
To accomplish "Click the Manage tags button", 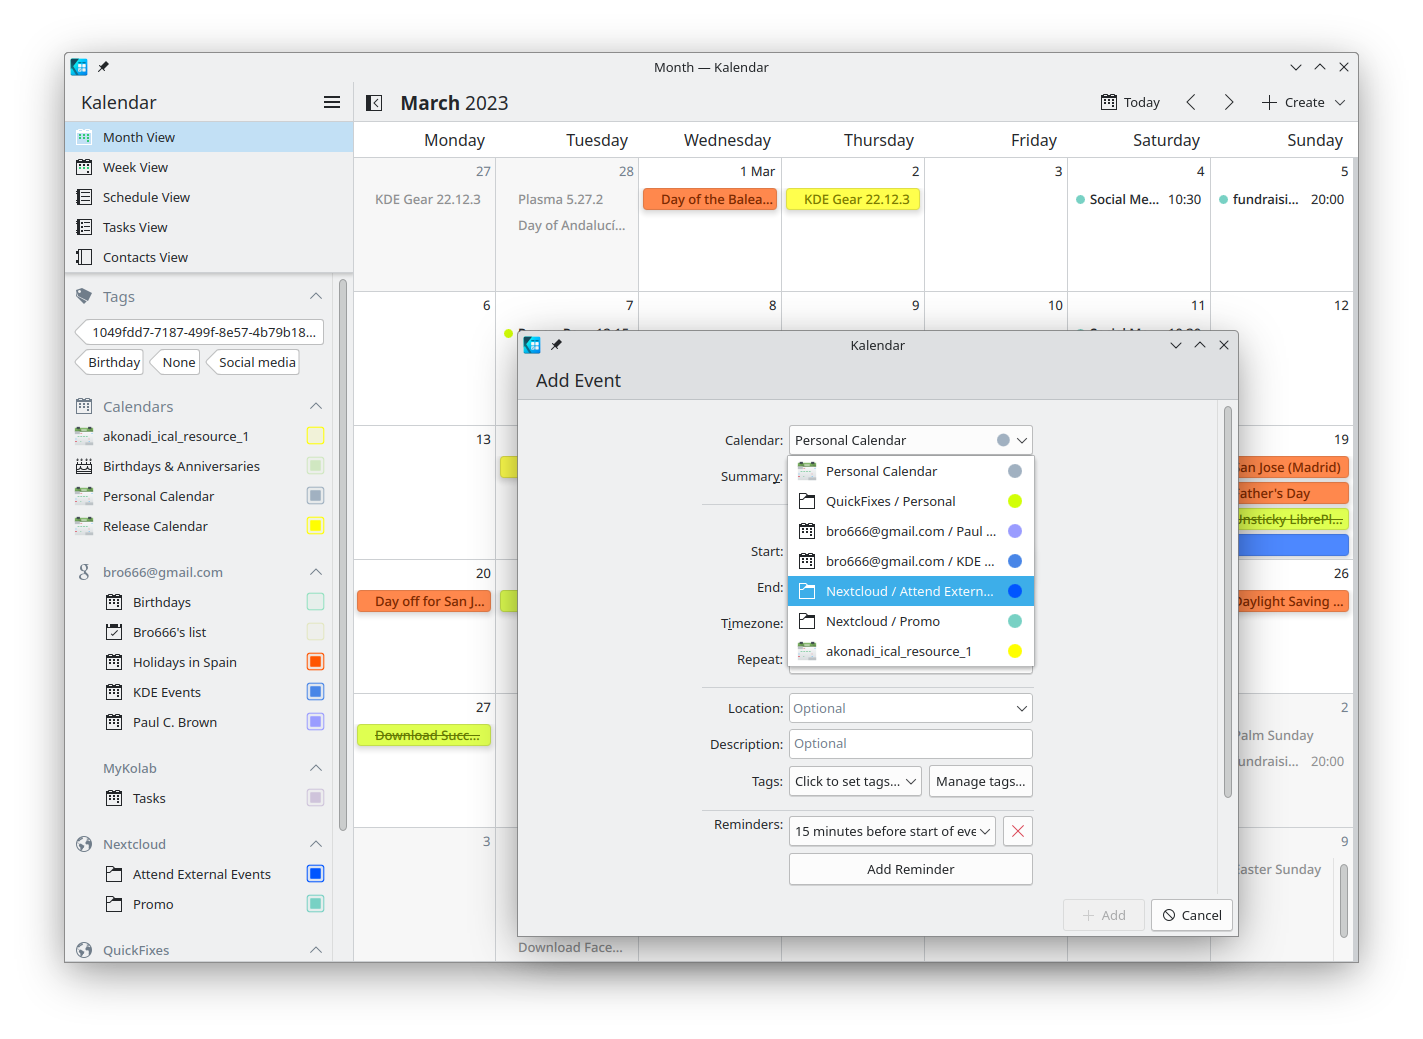I will pos(980,781).
